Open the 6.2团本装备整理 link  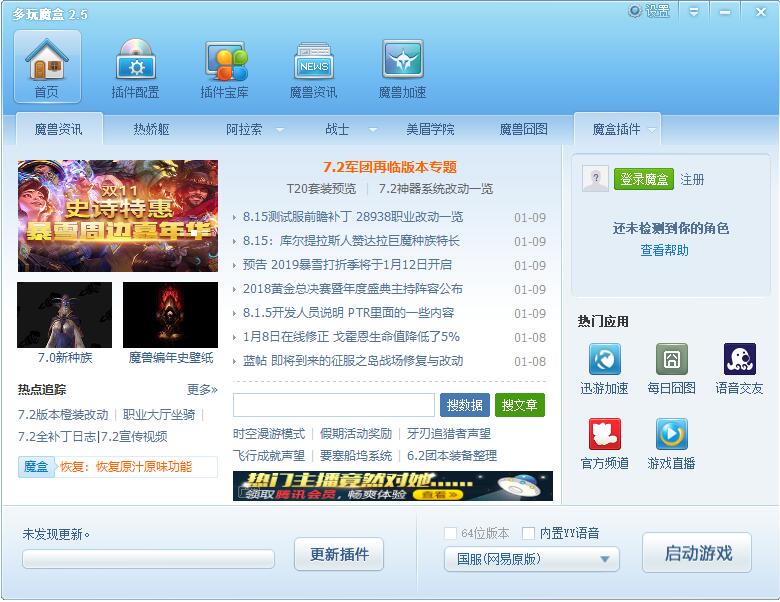[452, 456]
